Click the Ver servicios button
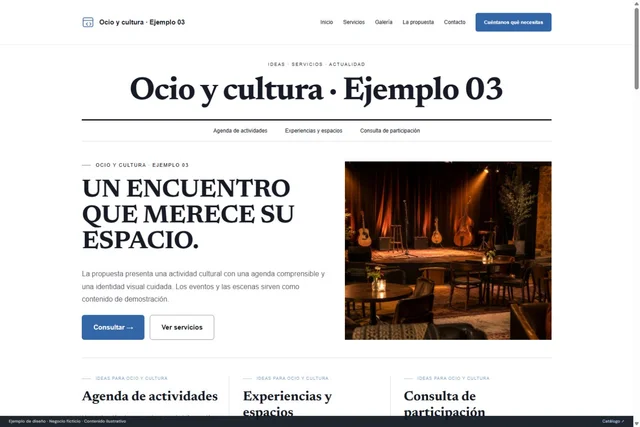This screenshot has height=427, width=640. pos(182,327)
